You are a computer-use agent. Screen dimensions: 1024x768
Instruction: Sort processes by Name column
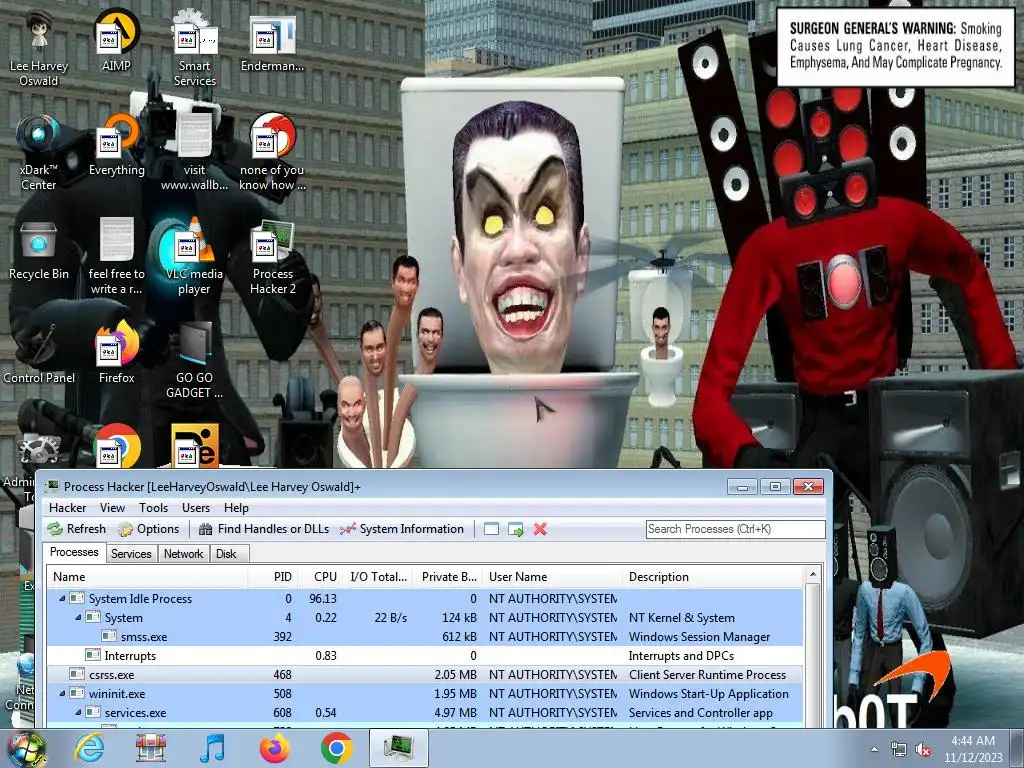pyautogui.click(x=148, y=577)
